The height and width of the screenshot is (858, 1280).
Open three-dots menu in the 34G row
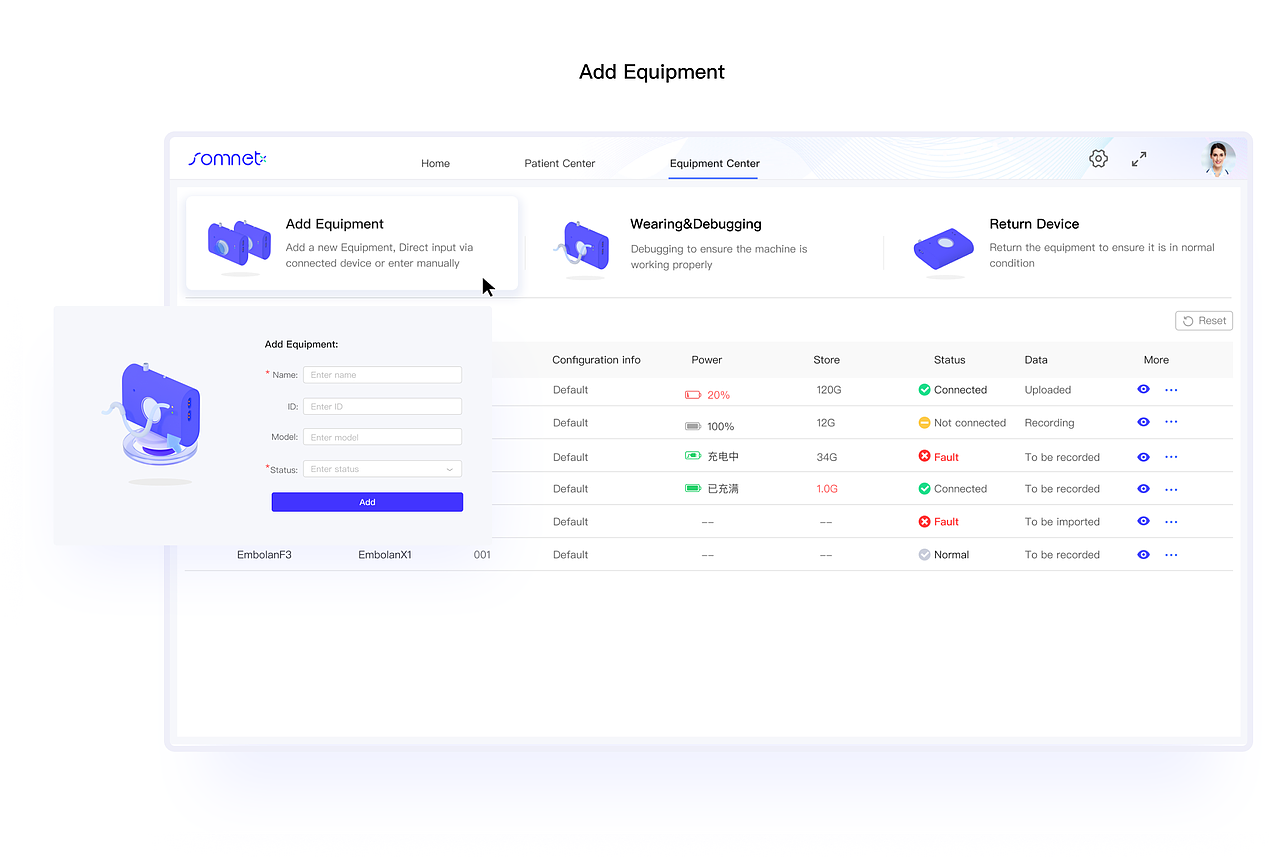(1171, 457)
